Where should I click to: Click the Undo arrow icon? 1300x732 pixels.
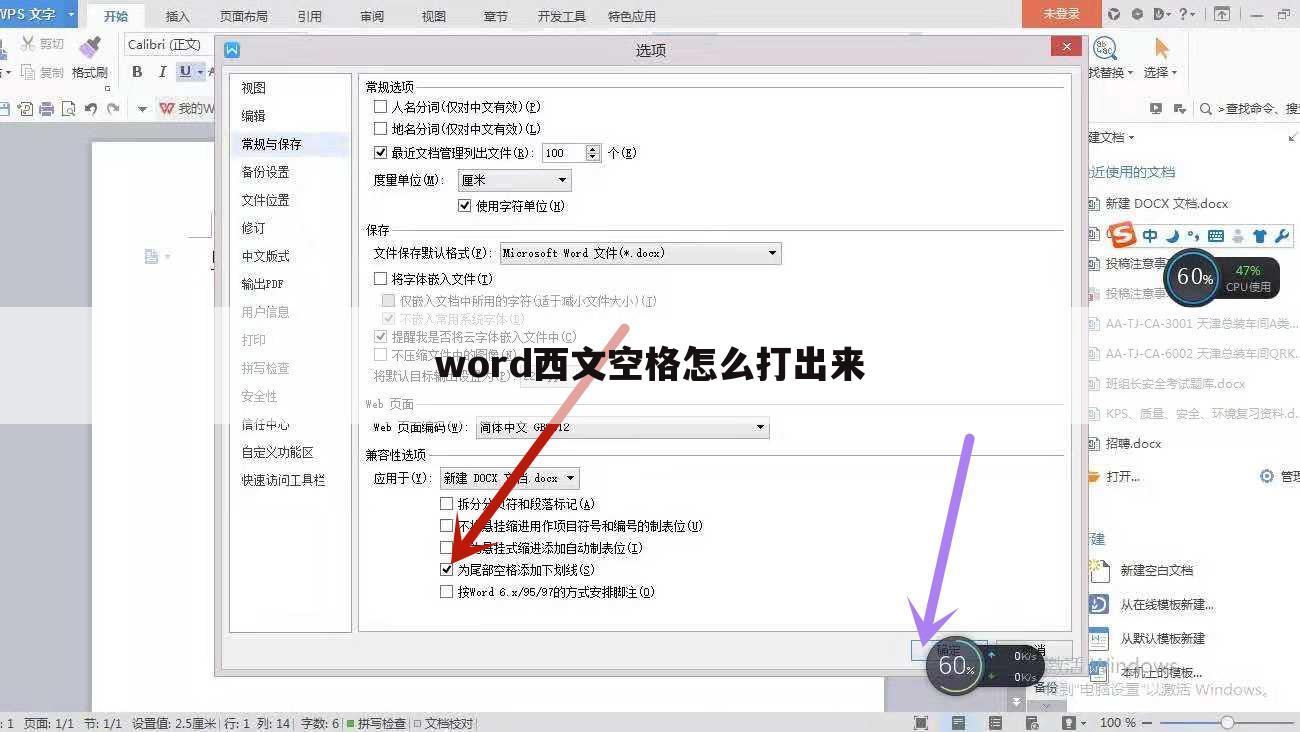(x=91, y=109)
